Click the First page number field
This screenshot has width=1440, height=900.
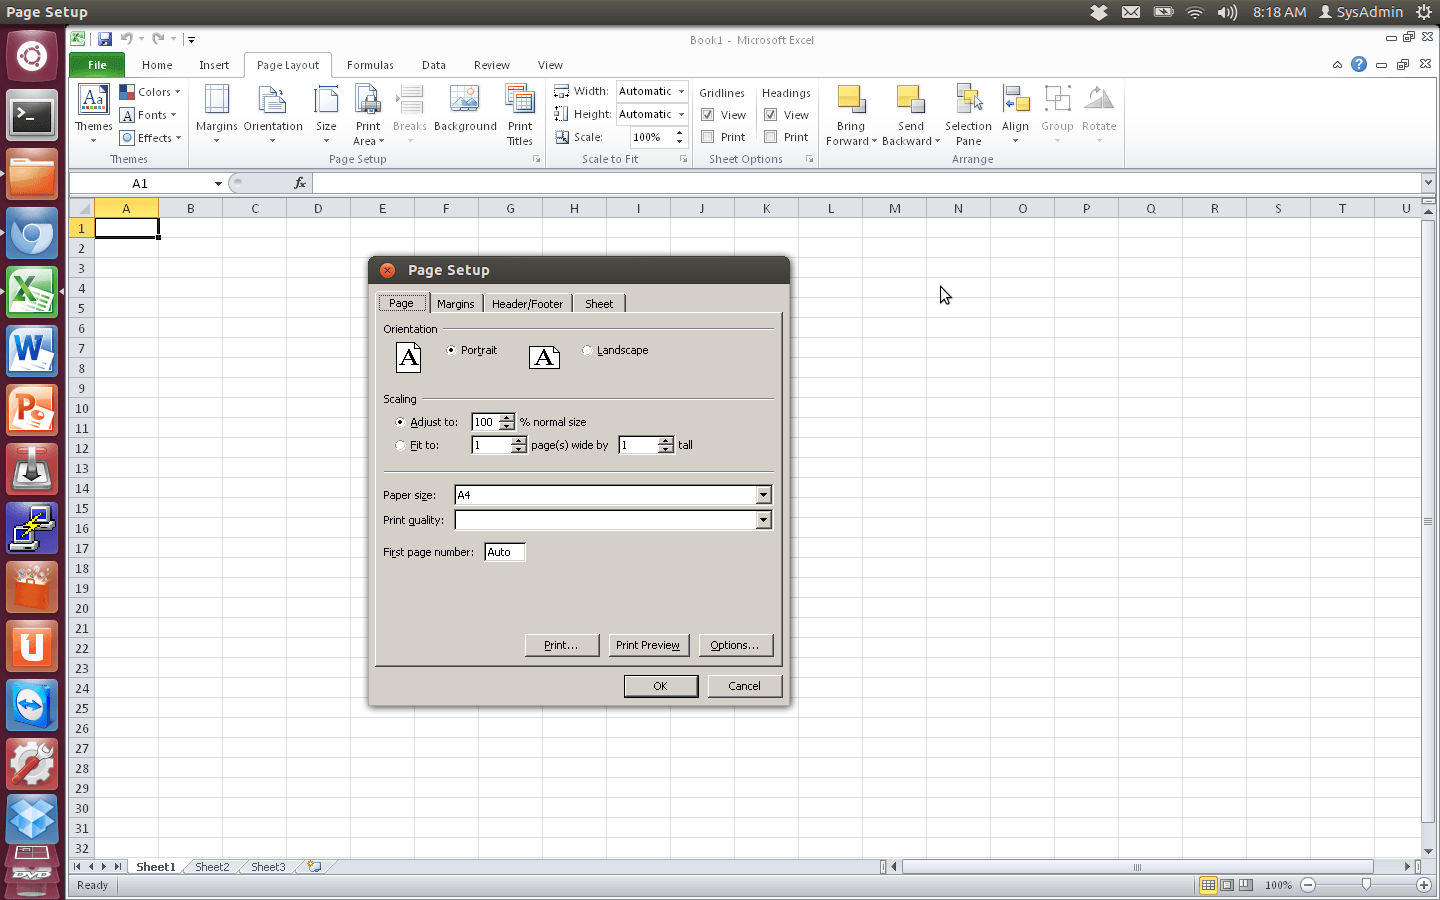pyautogui.click(x=505, y=552)
